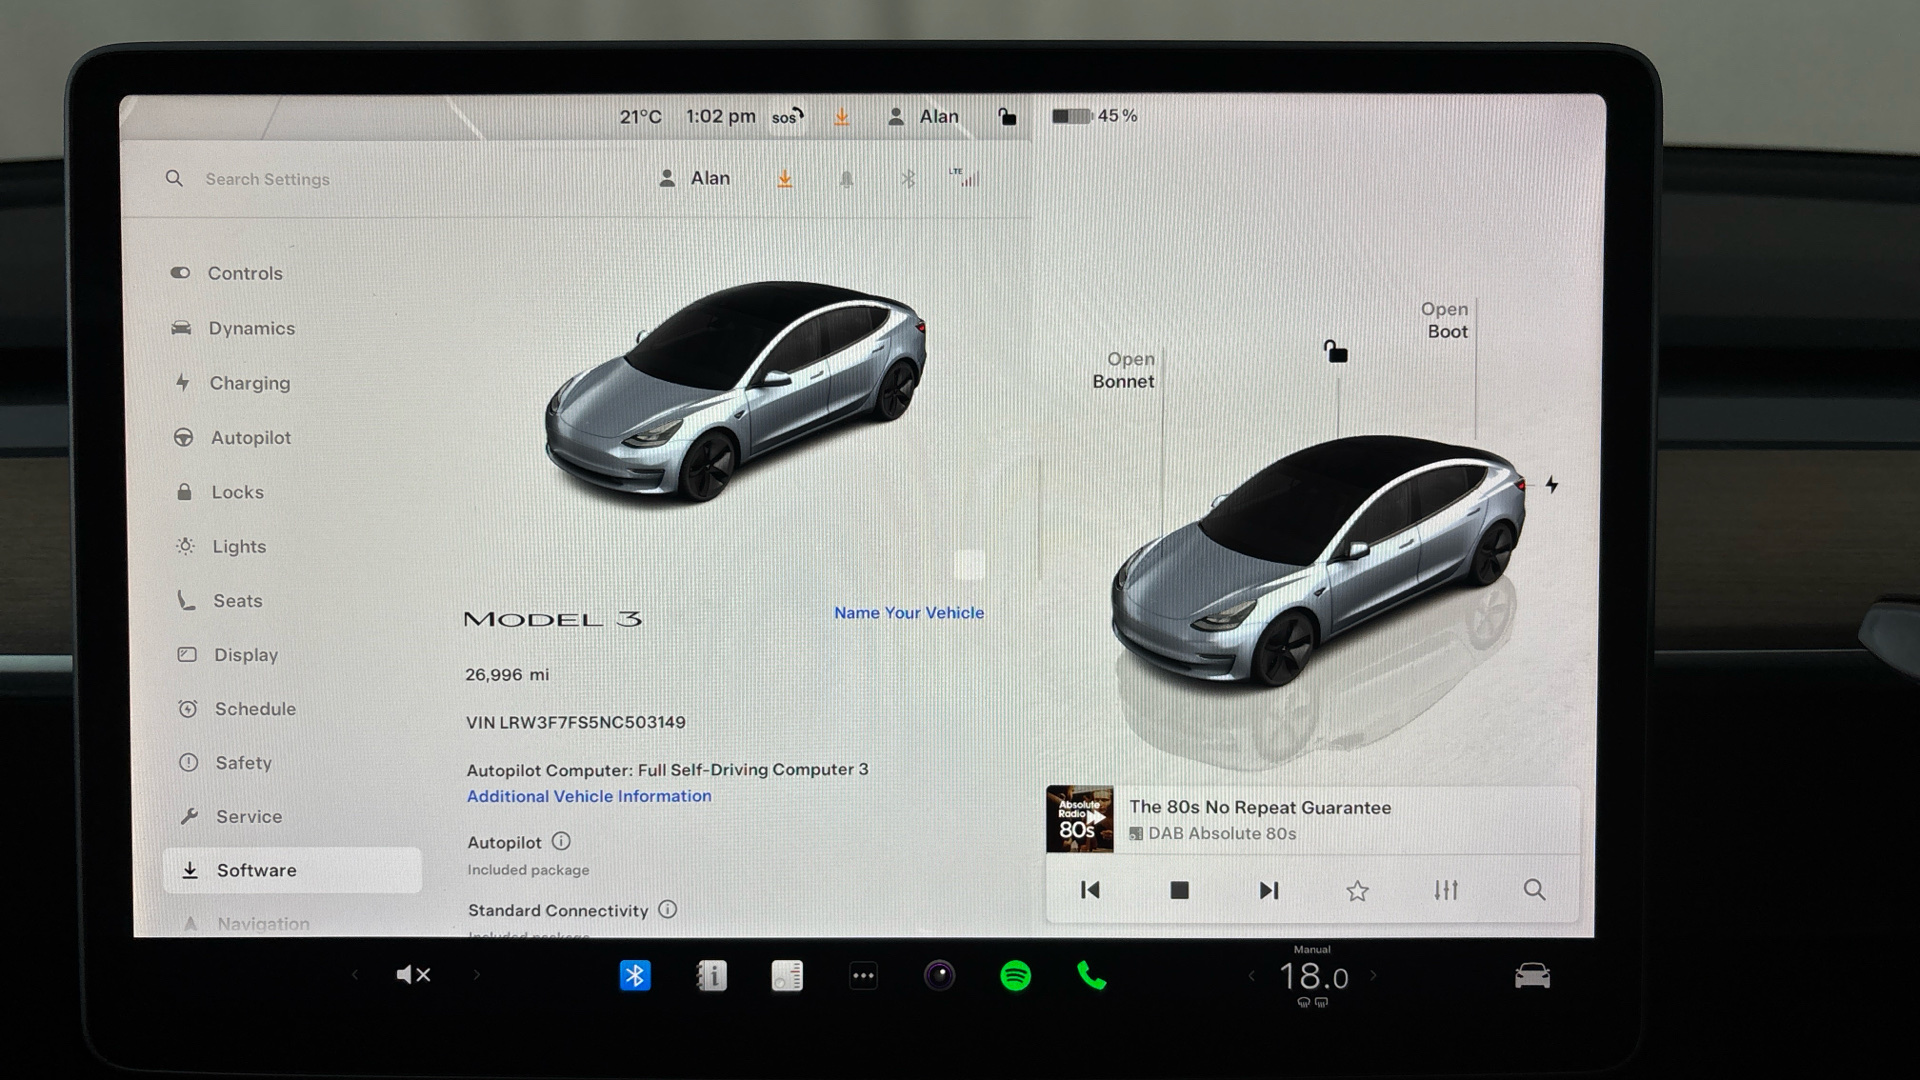
Task: Open media search magnifier
Action: [x=1534, y=890]
